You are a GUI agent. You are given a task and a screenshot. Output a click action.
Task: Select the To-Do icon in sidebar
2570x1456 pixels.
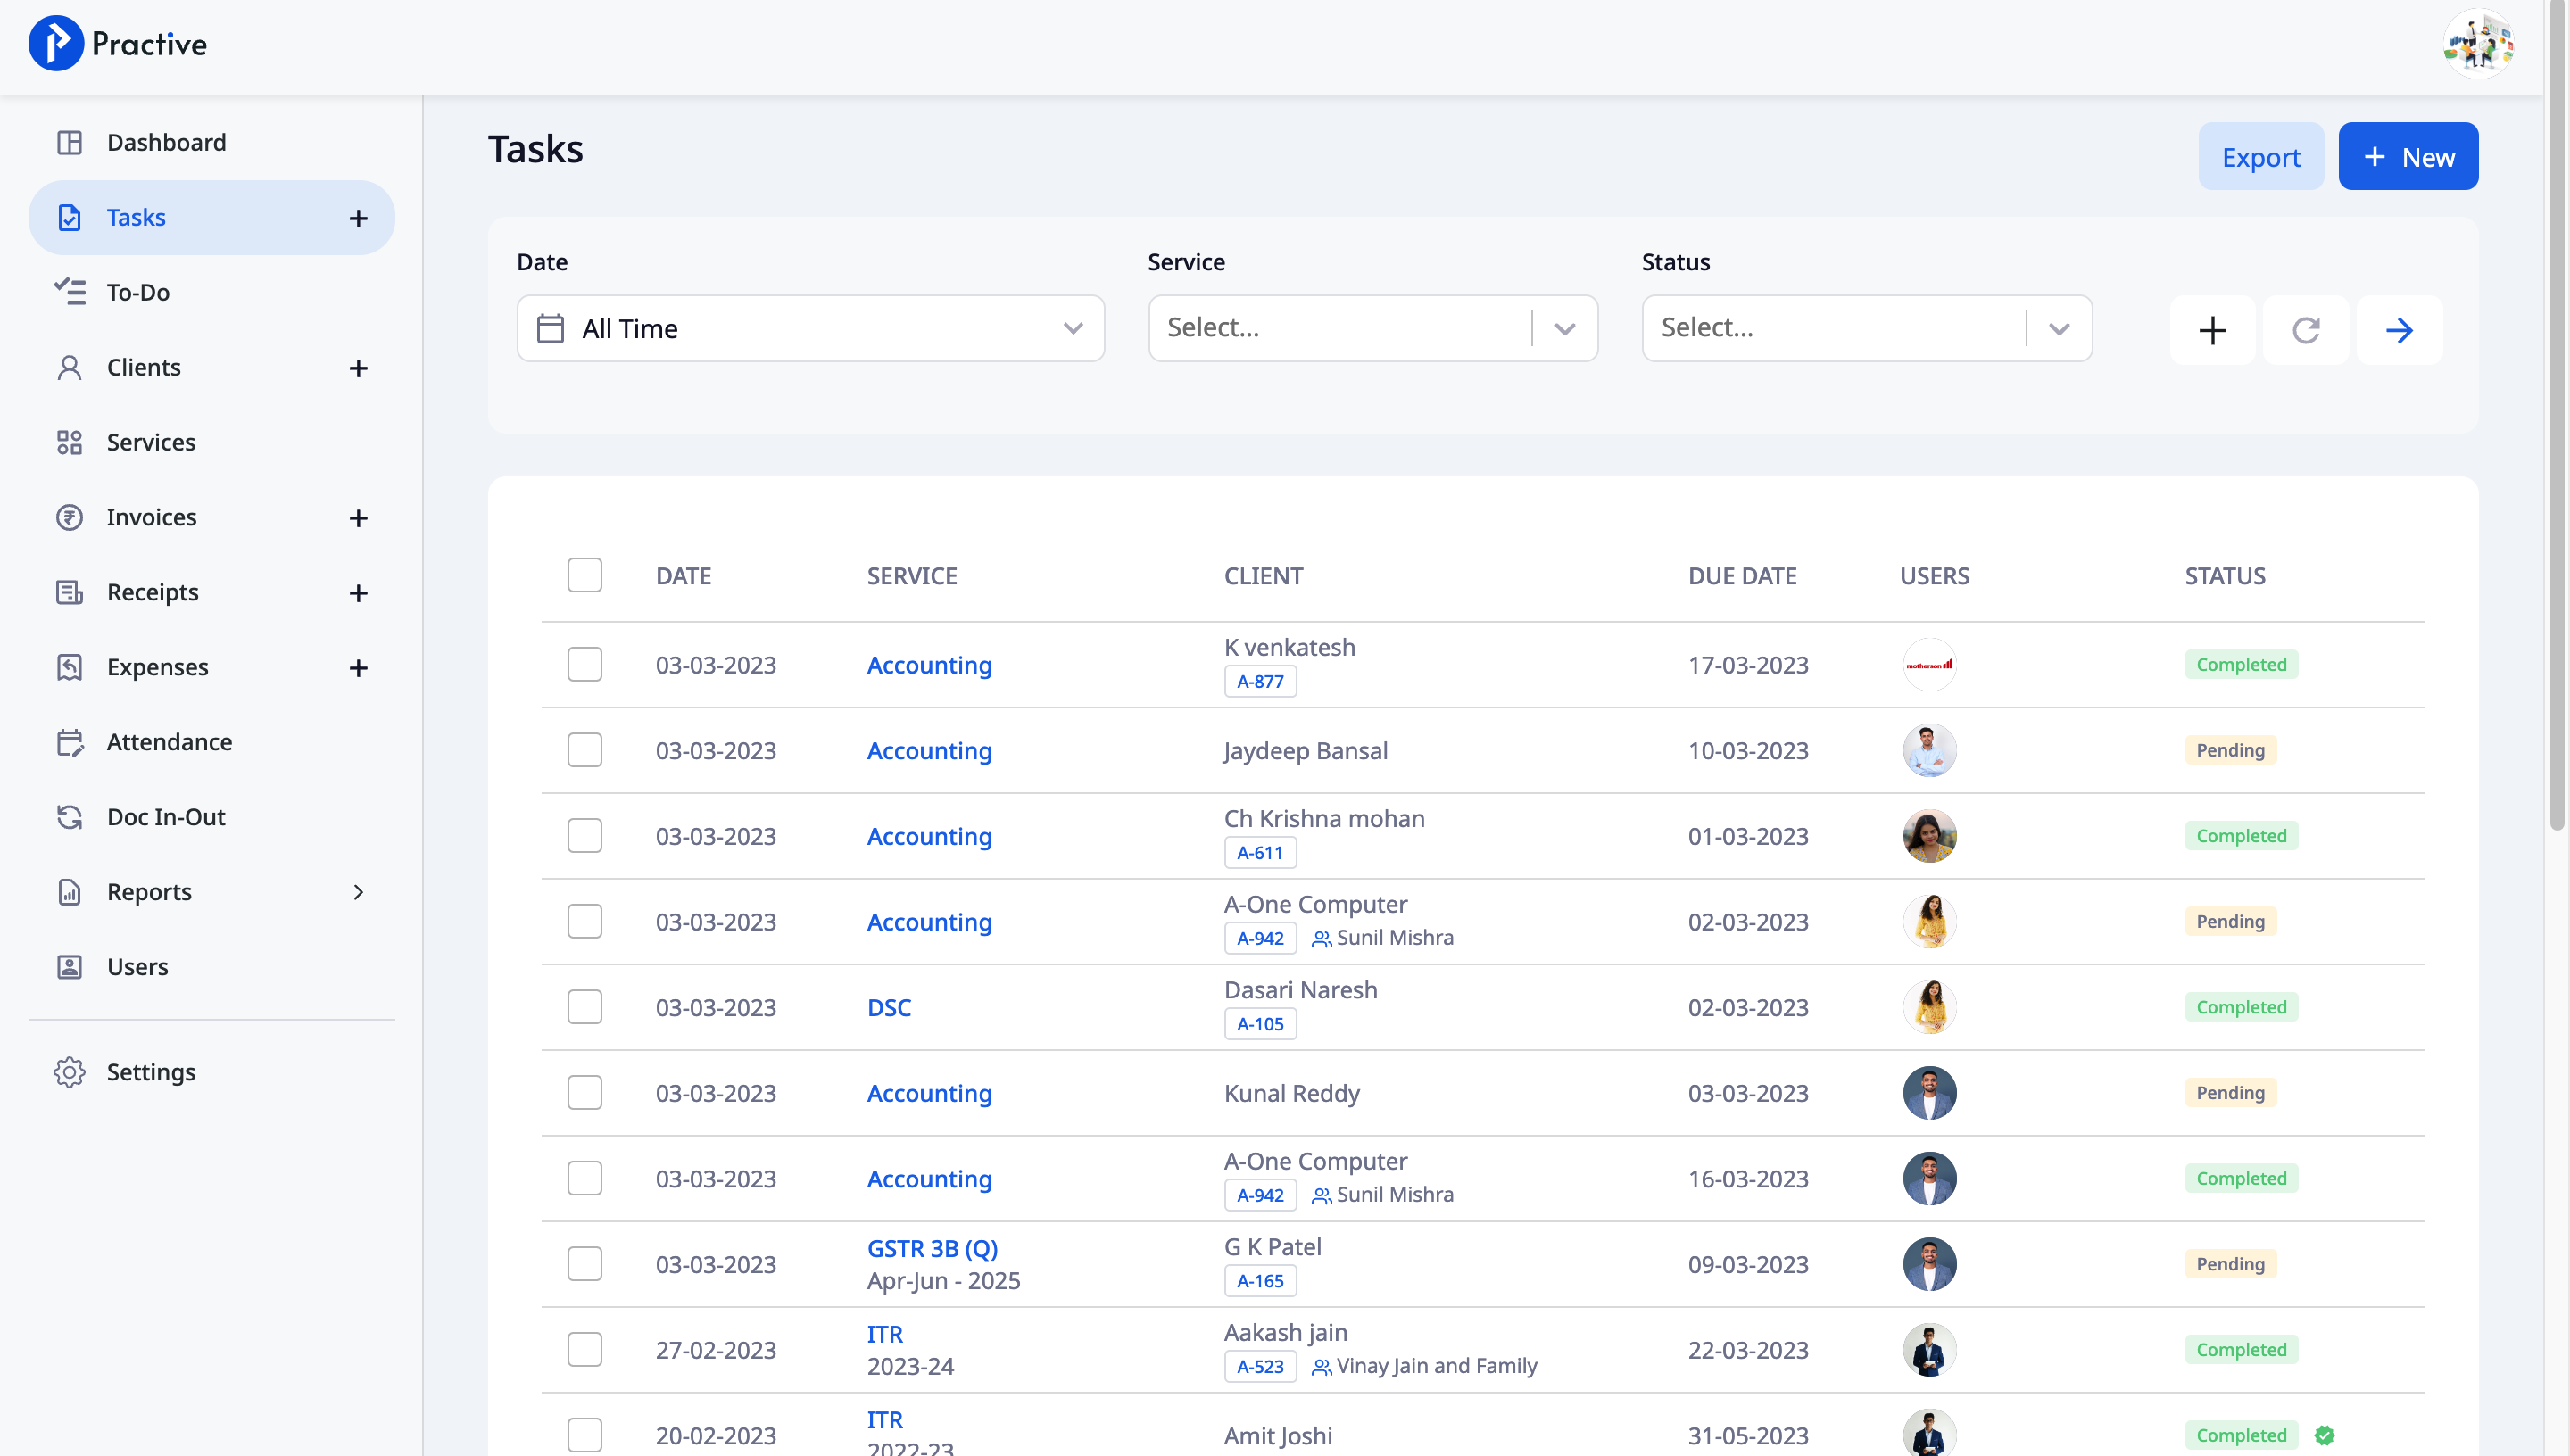pos(69,291)
